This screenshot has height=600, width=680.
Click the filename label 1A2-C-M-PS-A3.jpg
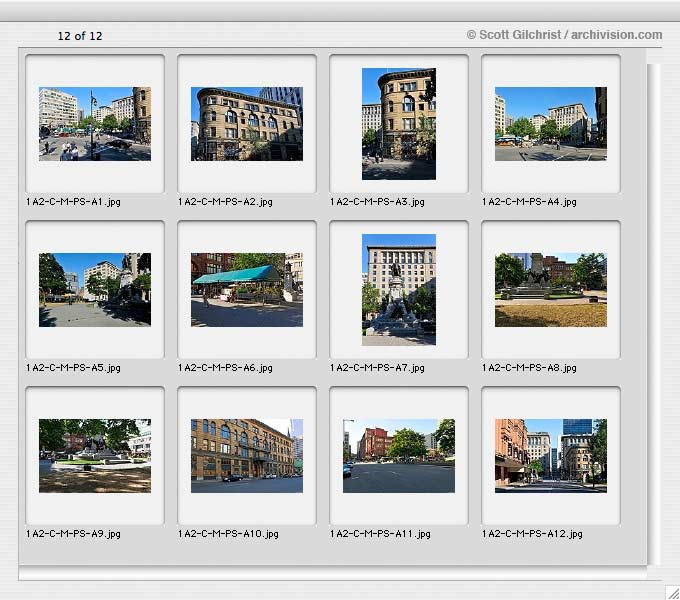[x=377, y=202]
